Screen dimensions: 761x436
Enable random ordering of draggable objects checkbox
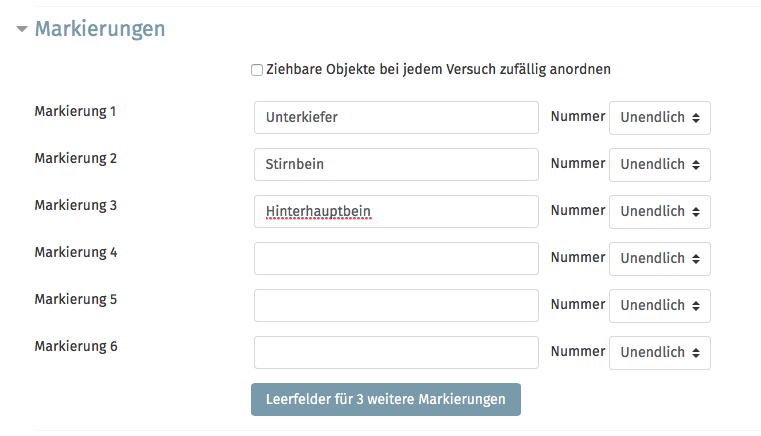point(257,70)
